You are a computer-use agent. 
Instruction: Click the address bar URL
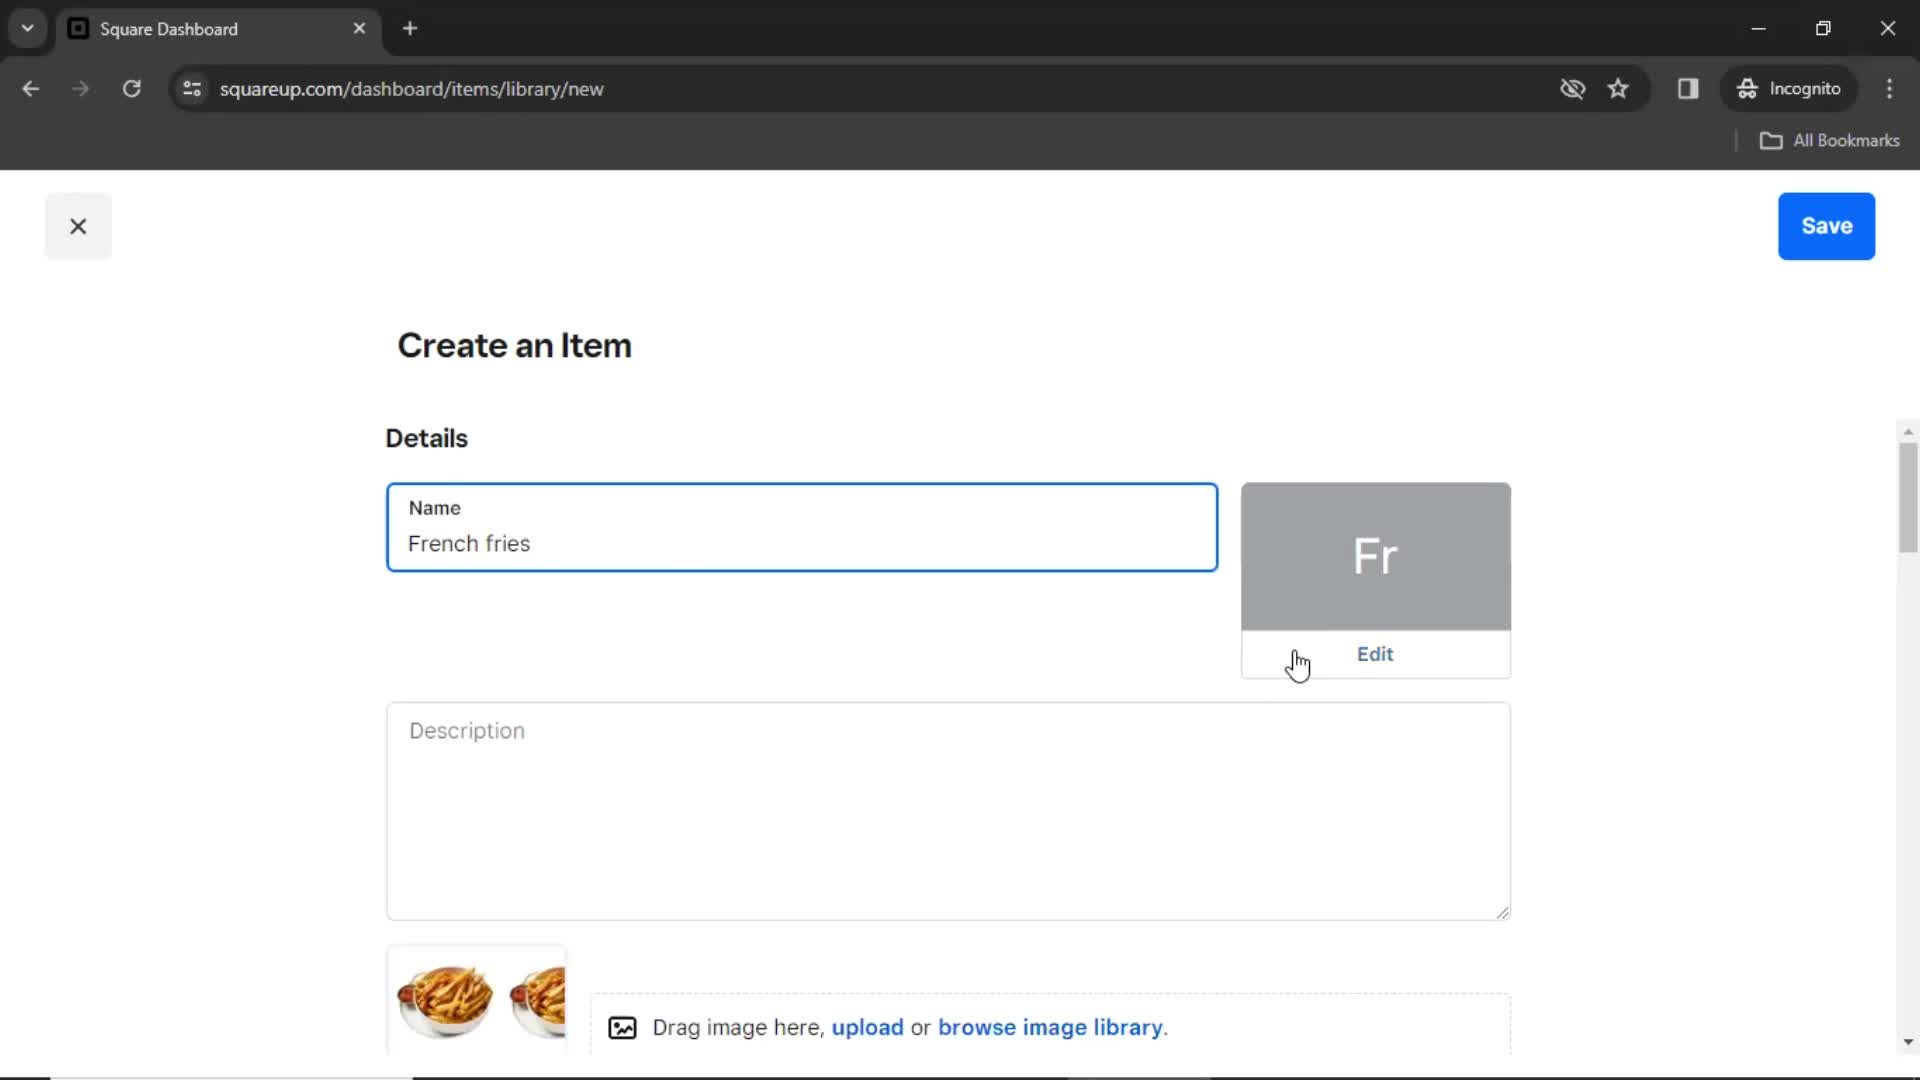tap(411, 89)
